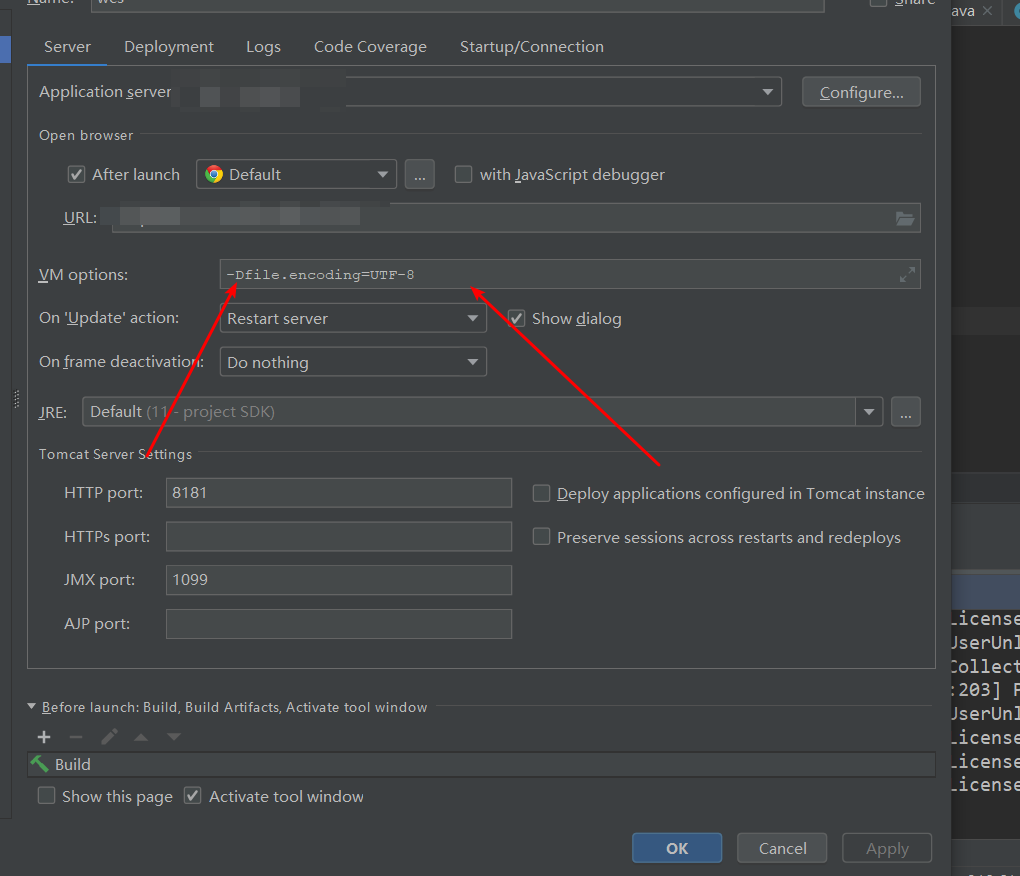Click the pencil icon to edit the Build task
The image size is (1020, 876).
(109, 737)
